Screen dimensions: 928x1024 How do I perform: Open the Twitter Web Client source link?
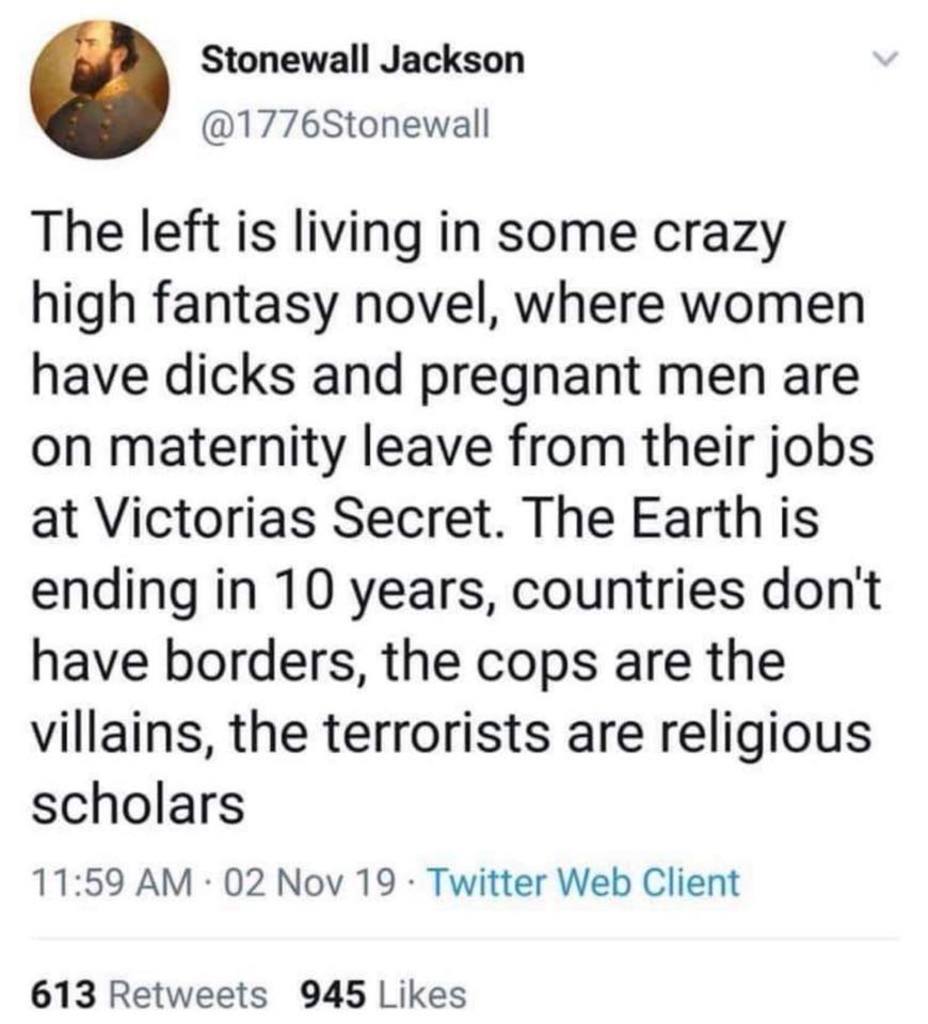(x=583, y=883)
